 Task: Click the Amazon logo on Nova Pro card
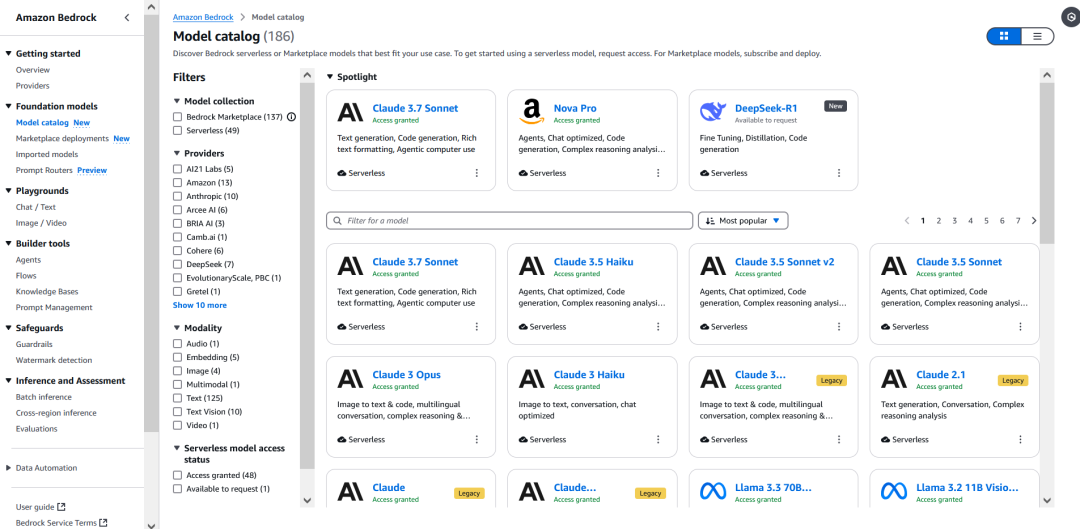tap(531, 112)
